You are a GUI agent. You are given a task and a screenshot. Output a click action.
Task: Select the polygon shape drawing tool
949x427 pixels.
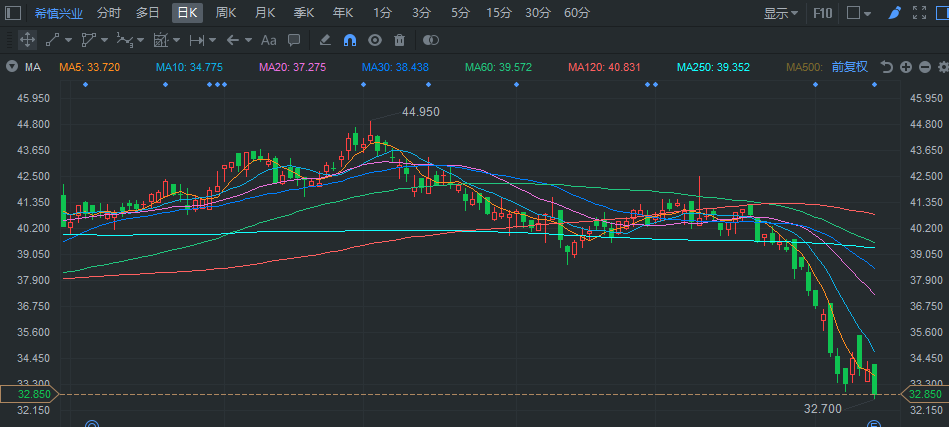tap(88, 41)
